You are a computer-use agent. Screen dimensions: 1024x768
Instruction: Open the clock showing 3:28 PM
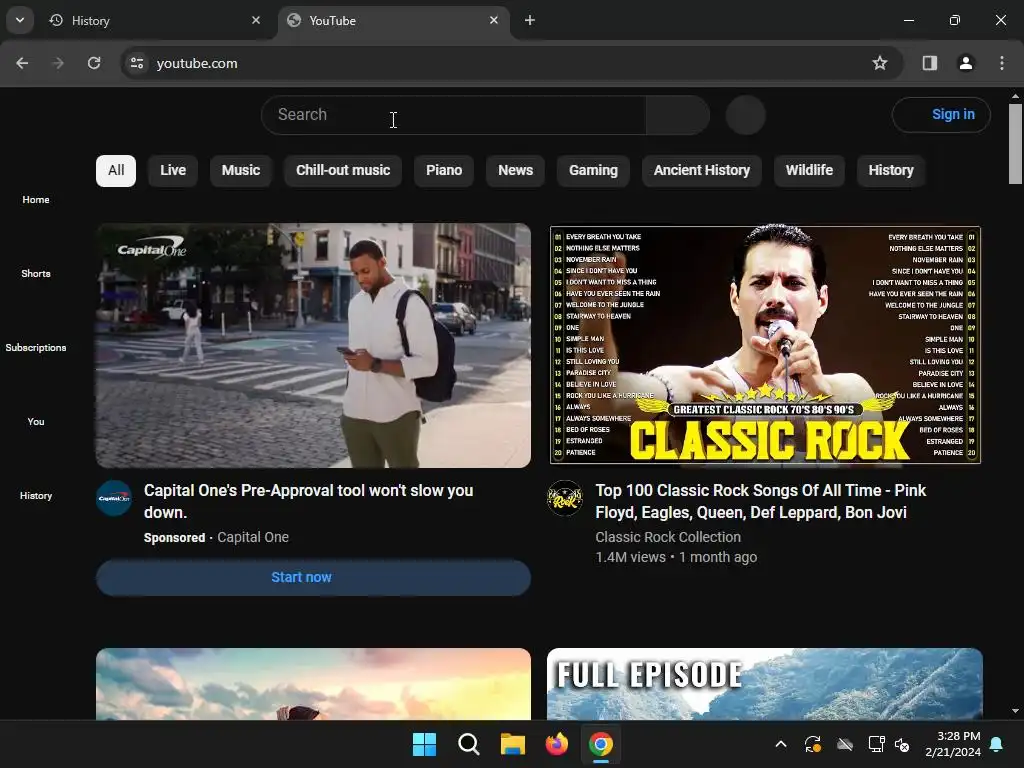click(953, 744)
